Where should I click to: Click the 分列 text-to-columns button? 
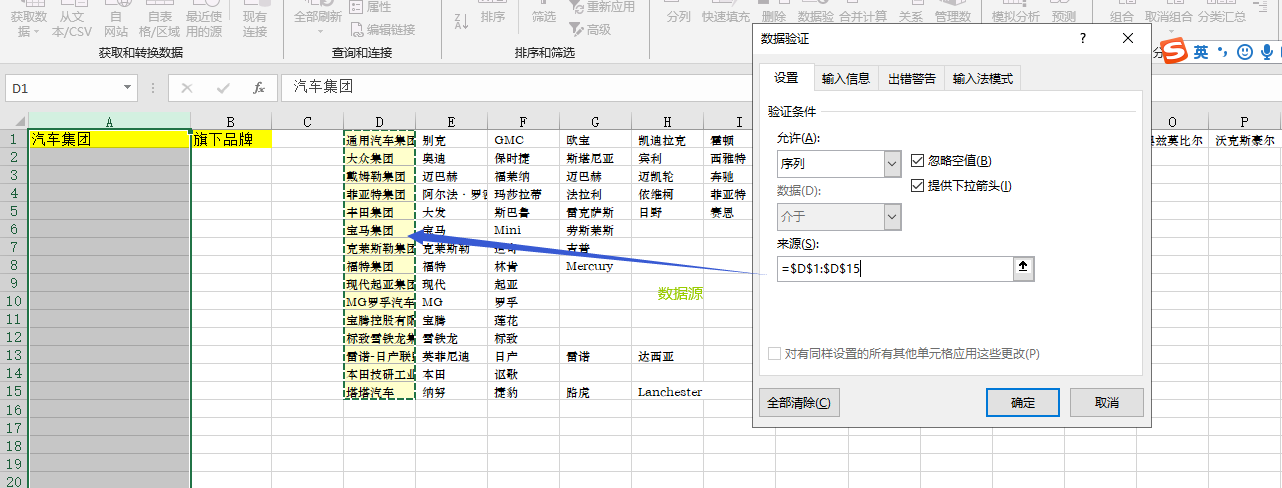pos(678,14)
